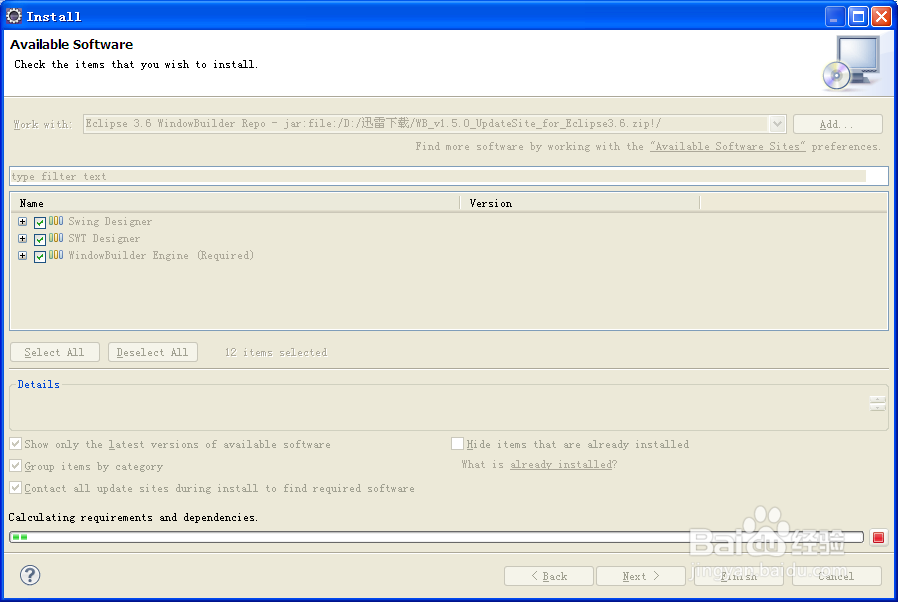Select WindowBuilder Engine (Required) row text
Image resolution: width=898 pixels, height=602 pixels.
pyautogui.click(x=161, y=255)
